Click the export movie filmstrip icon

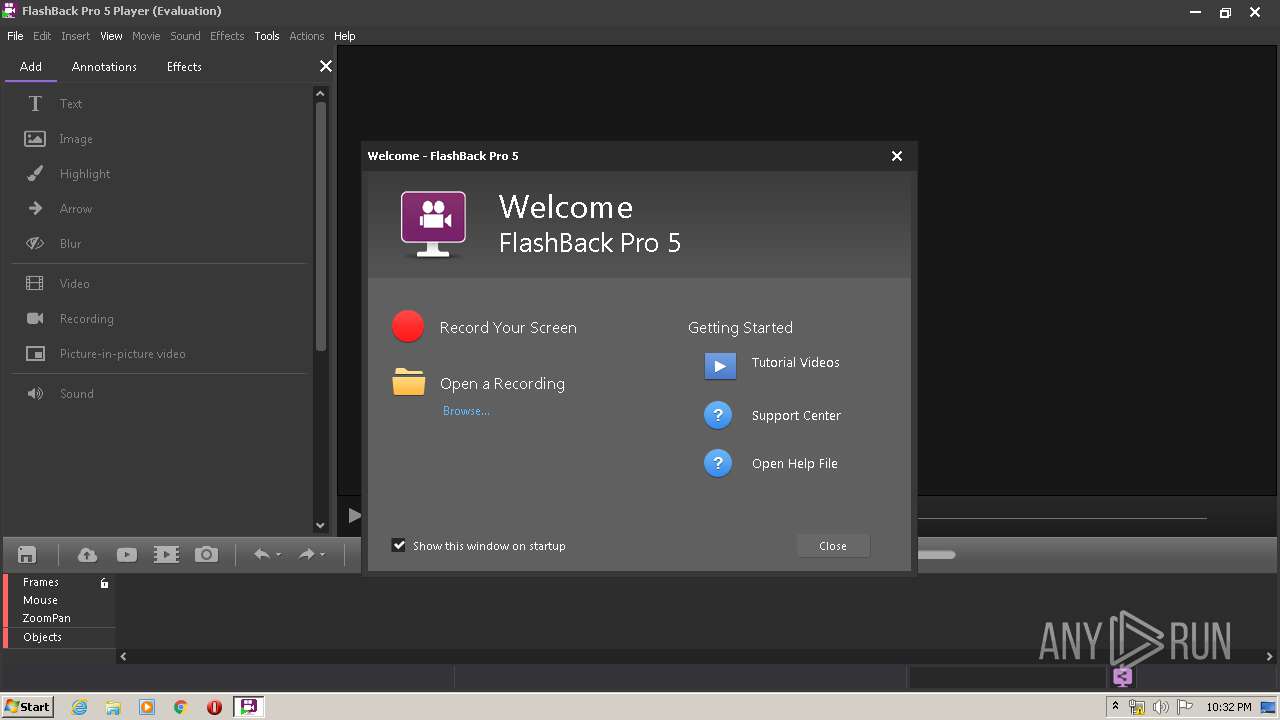pos(166,555)
